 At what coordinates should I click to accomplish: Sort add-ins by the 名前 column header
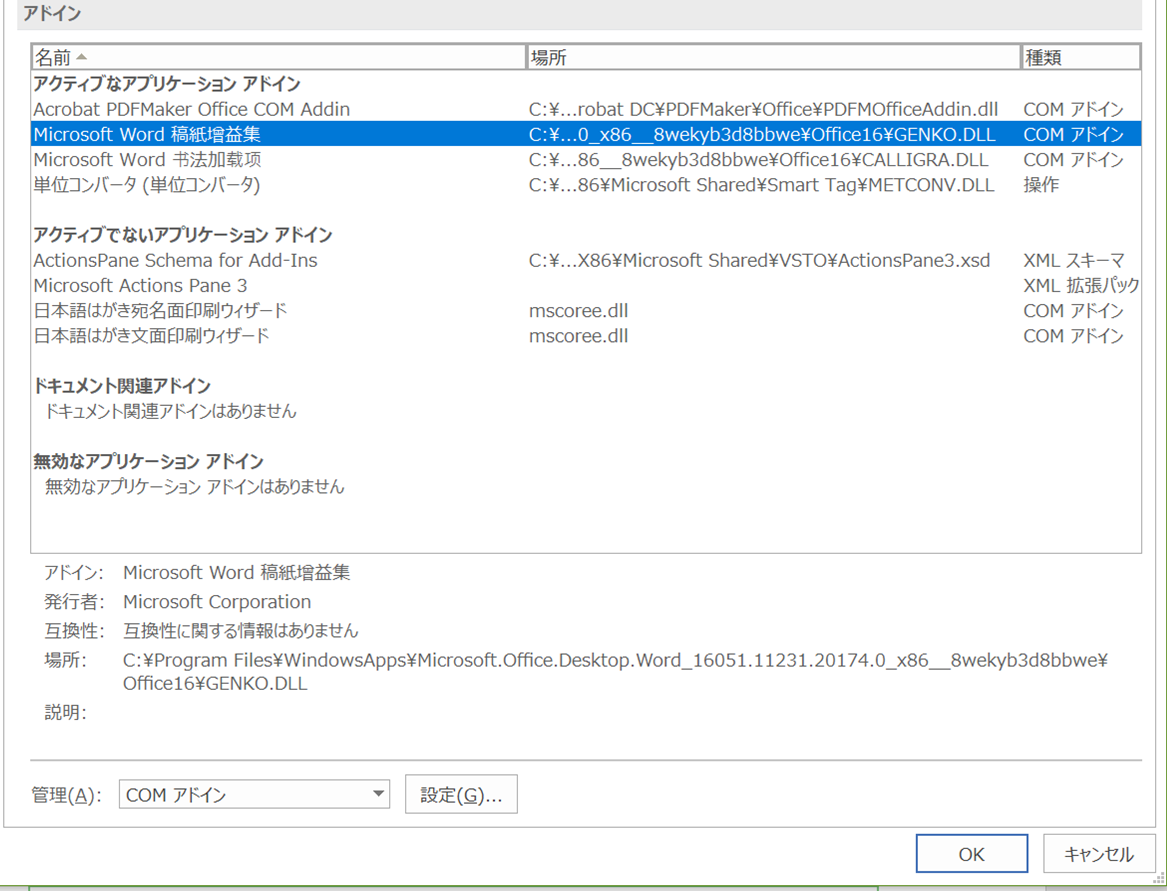pyautogui.click(x=279, y=57)
